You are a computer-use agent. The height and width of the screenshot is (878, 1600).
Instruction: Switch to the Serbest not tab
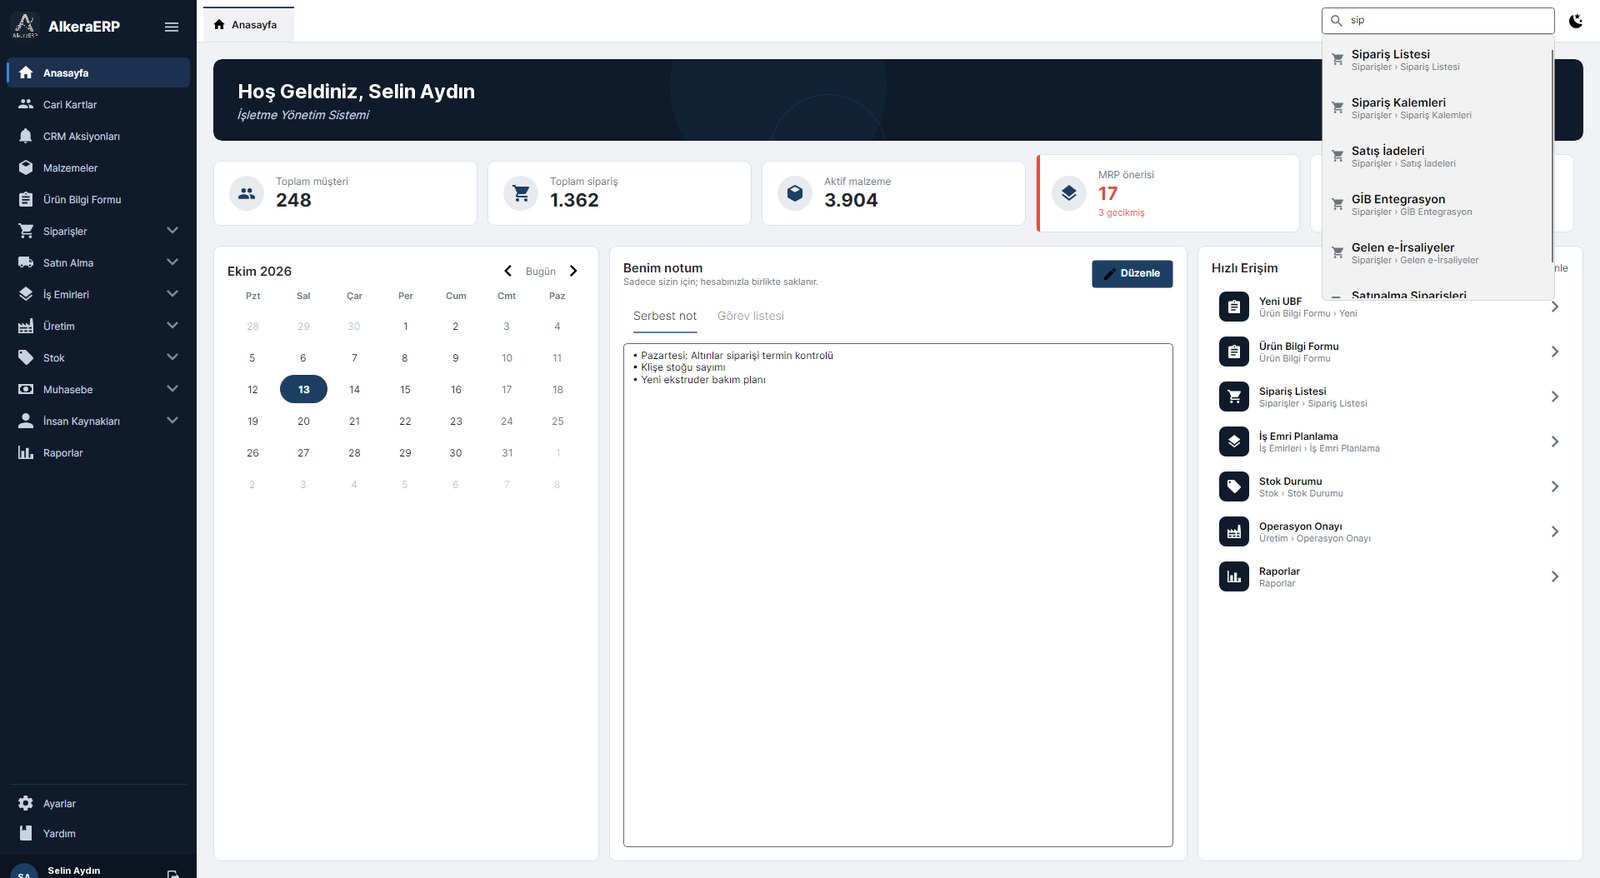pyautogui.click(x=665, y=316)
